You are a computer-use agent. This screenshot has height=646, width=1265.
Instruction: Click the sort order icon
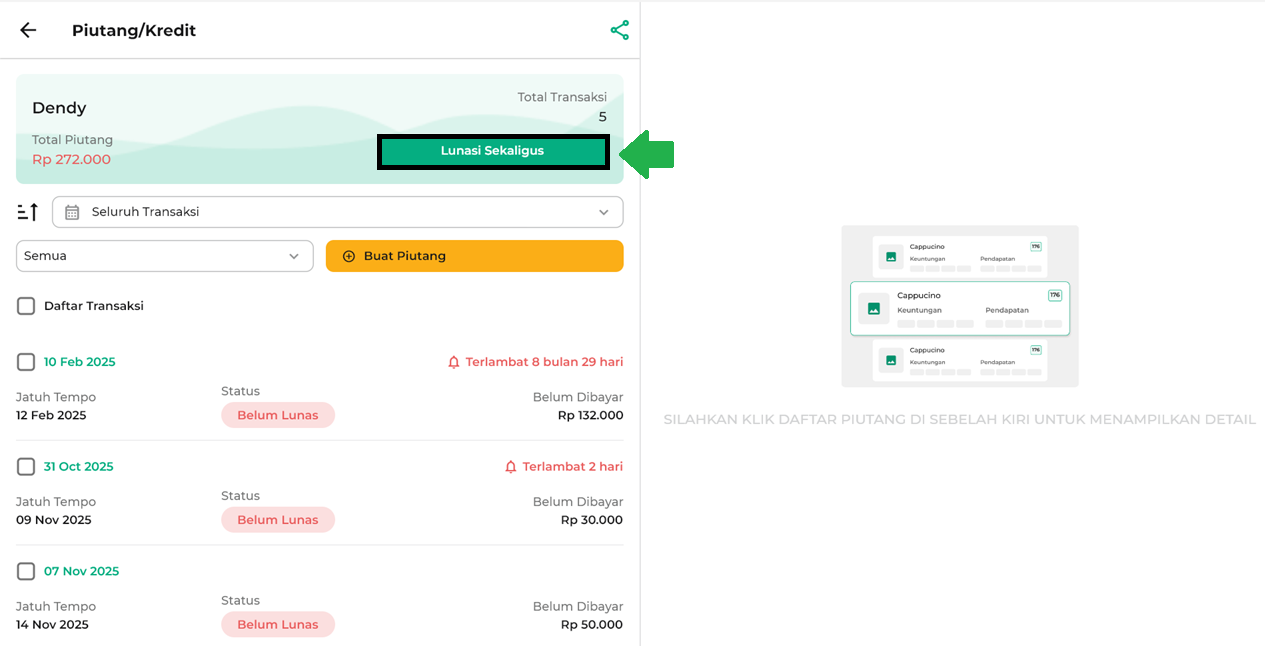(x=28, y=212)
